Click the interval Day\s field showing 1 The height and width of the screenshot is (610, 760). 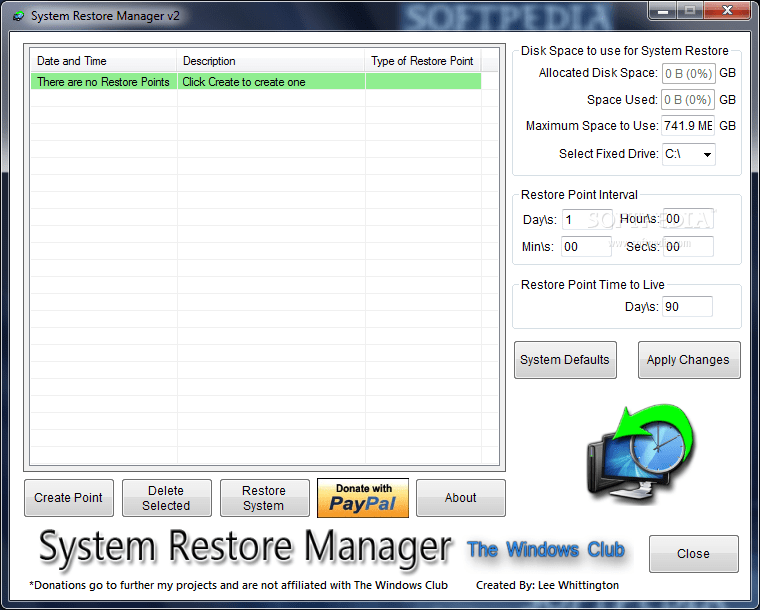[x=586, y=219]
